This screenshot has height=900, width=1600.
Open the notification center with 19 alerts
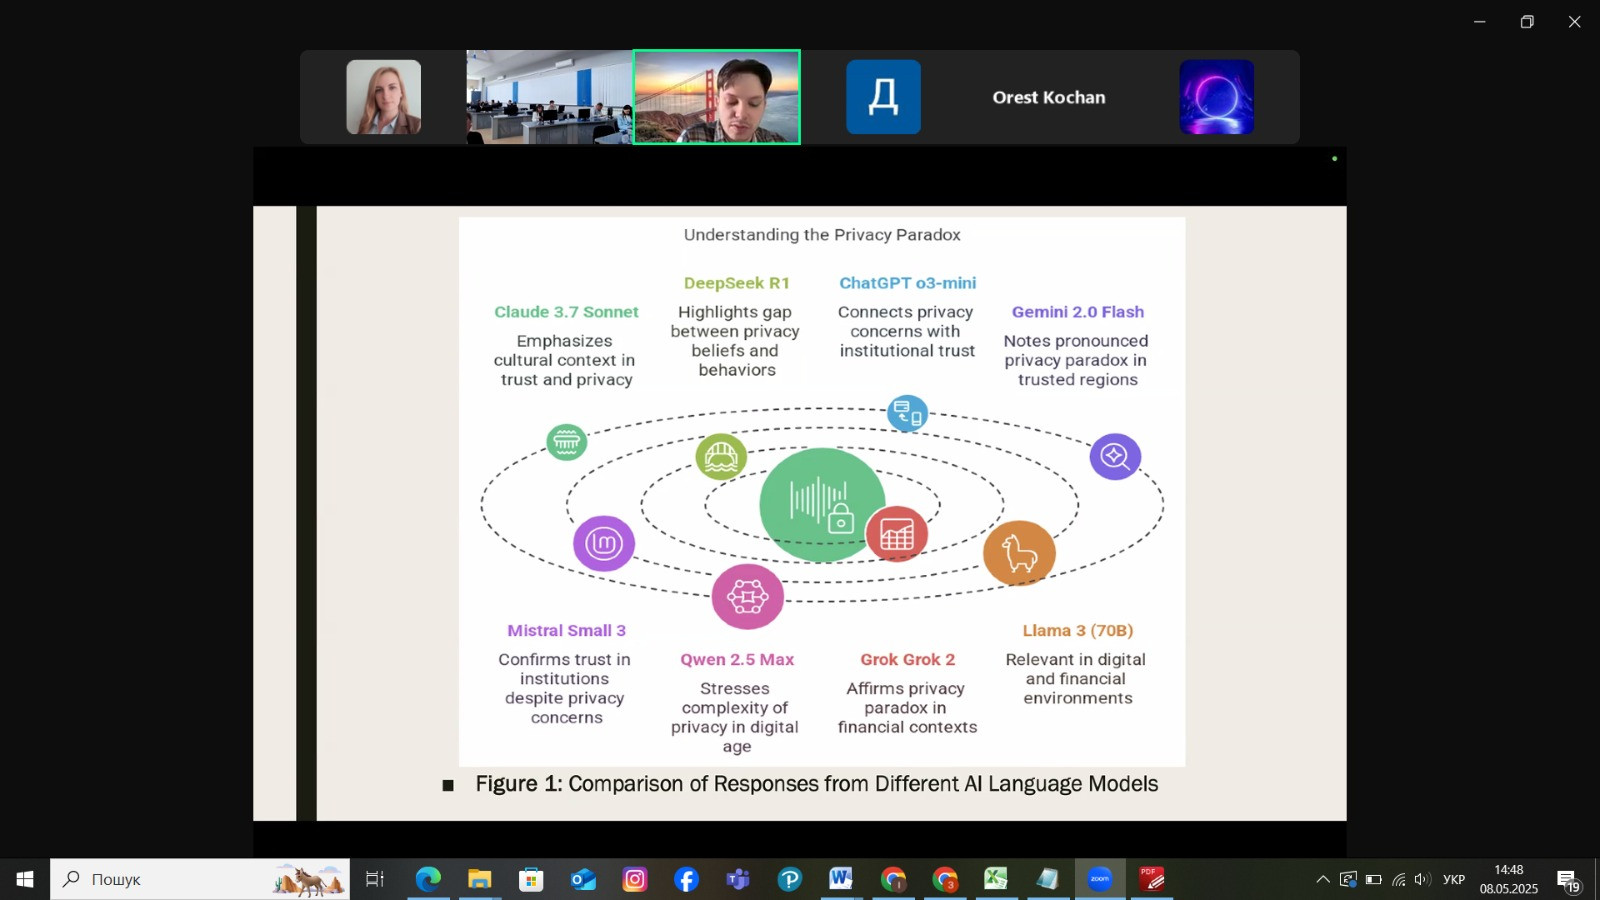[1568, 880]
